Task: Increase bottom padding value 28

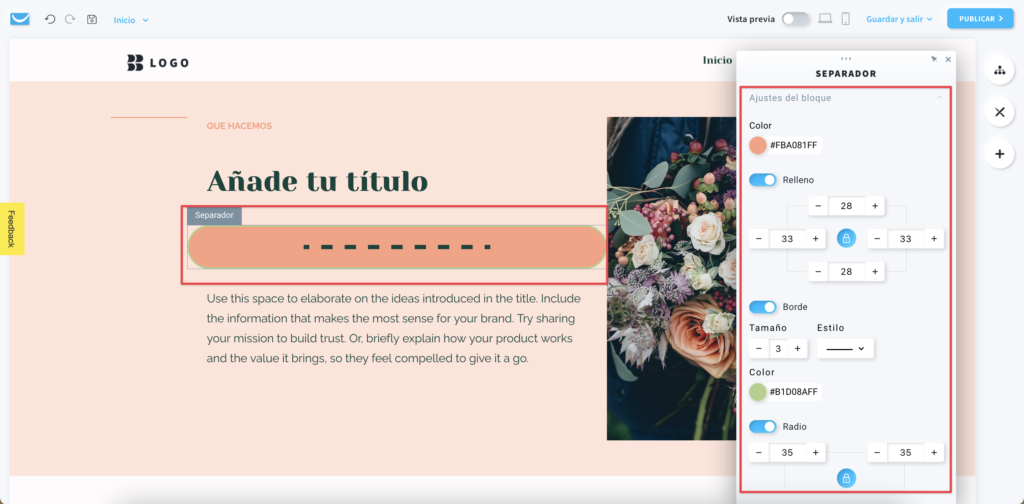Action: coord(875,272)
